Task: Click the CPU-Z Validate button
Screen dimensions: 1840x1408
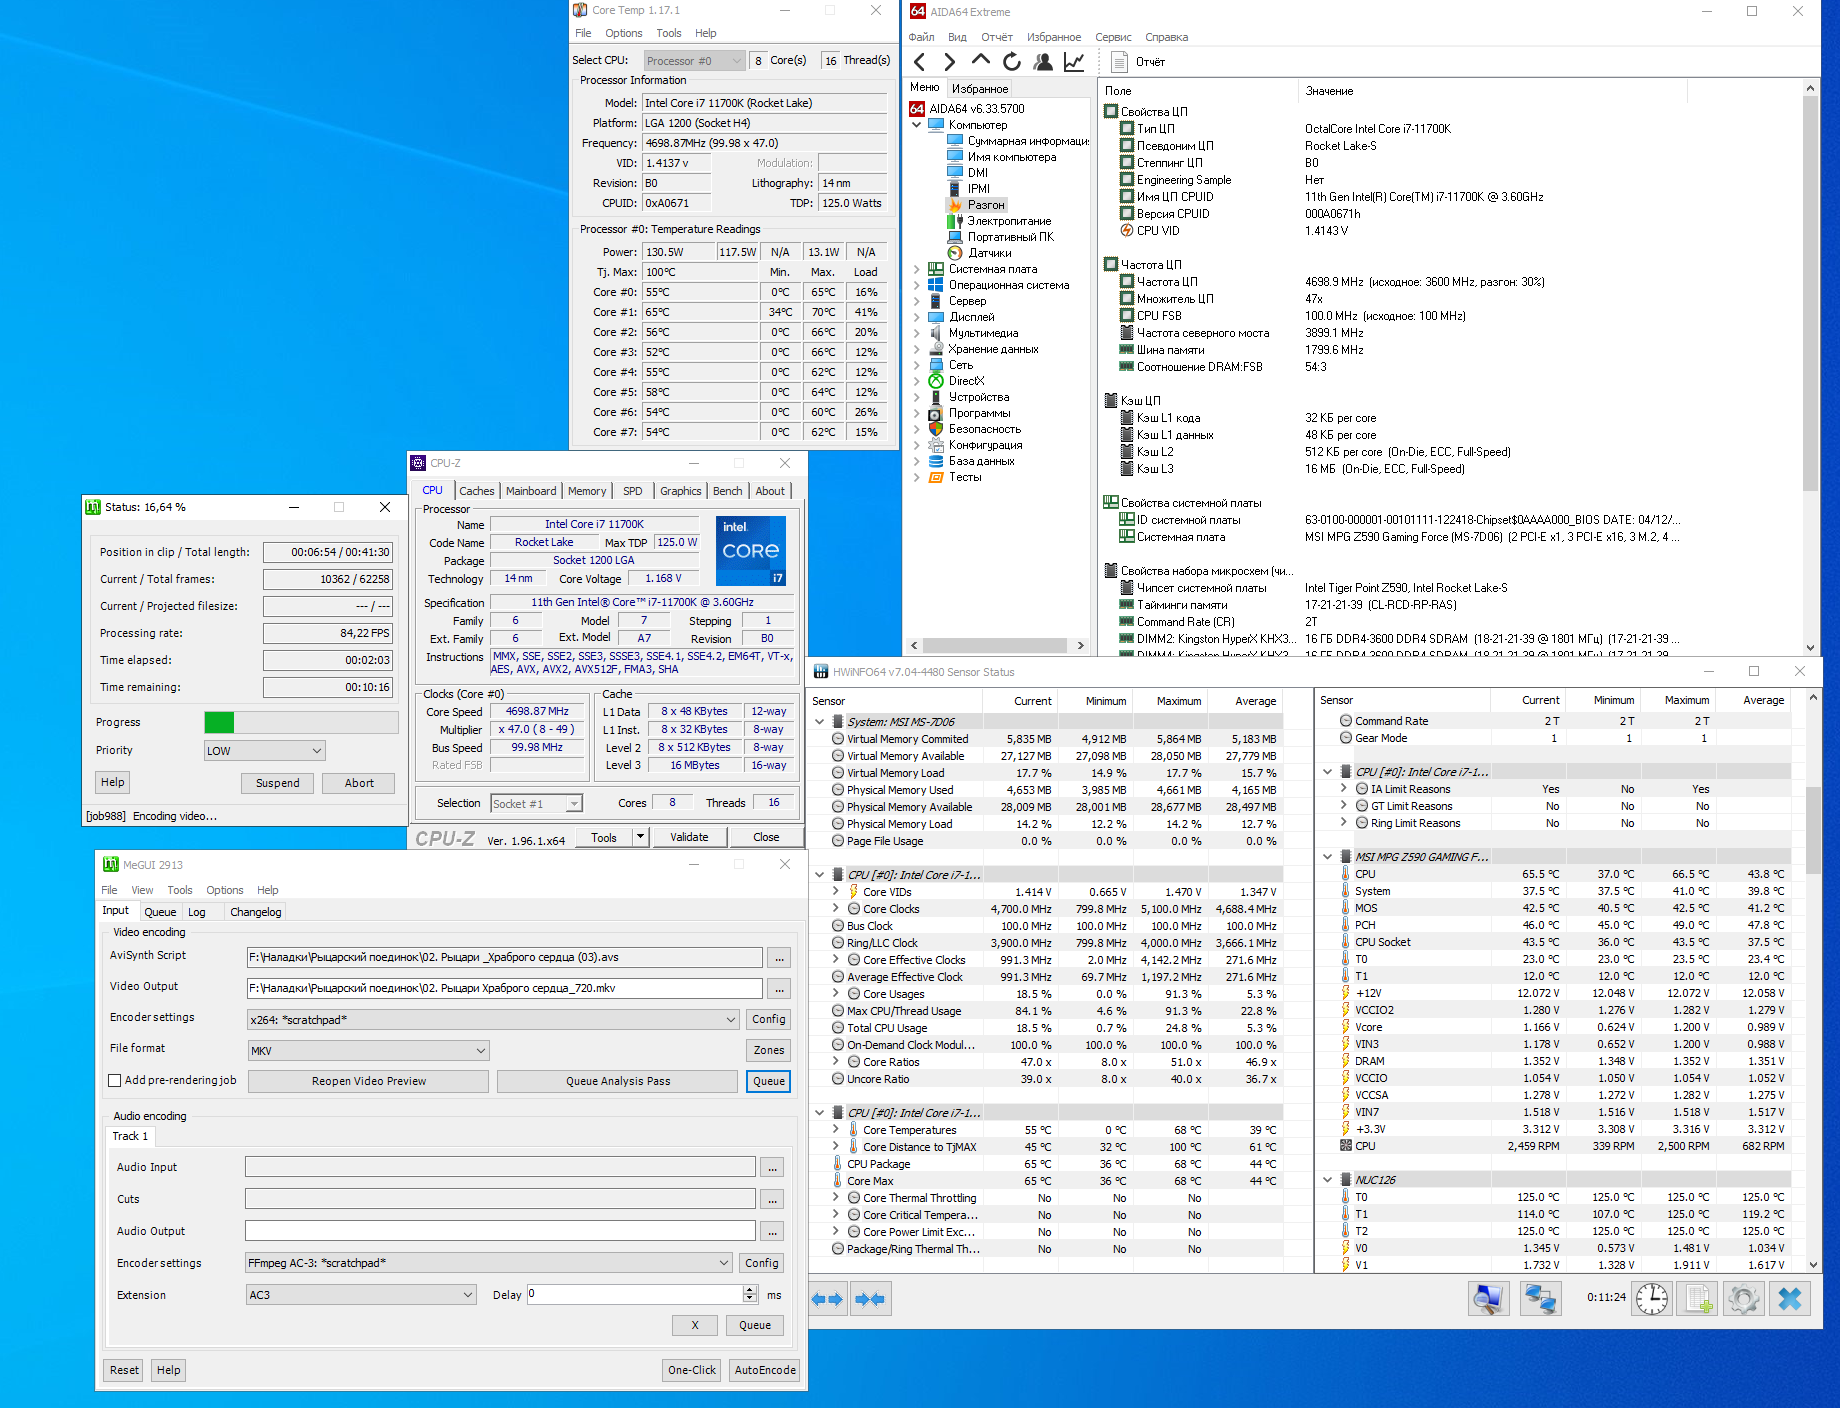Action: coord(689,837)
